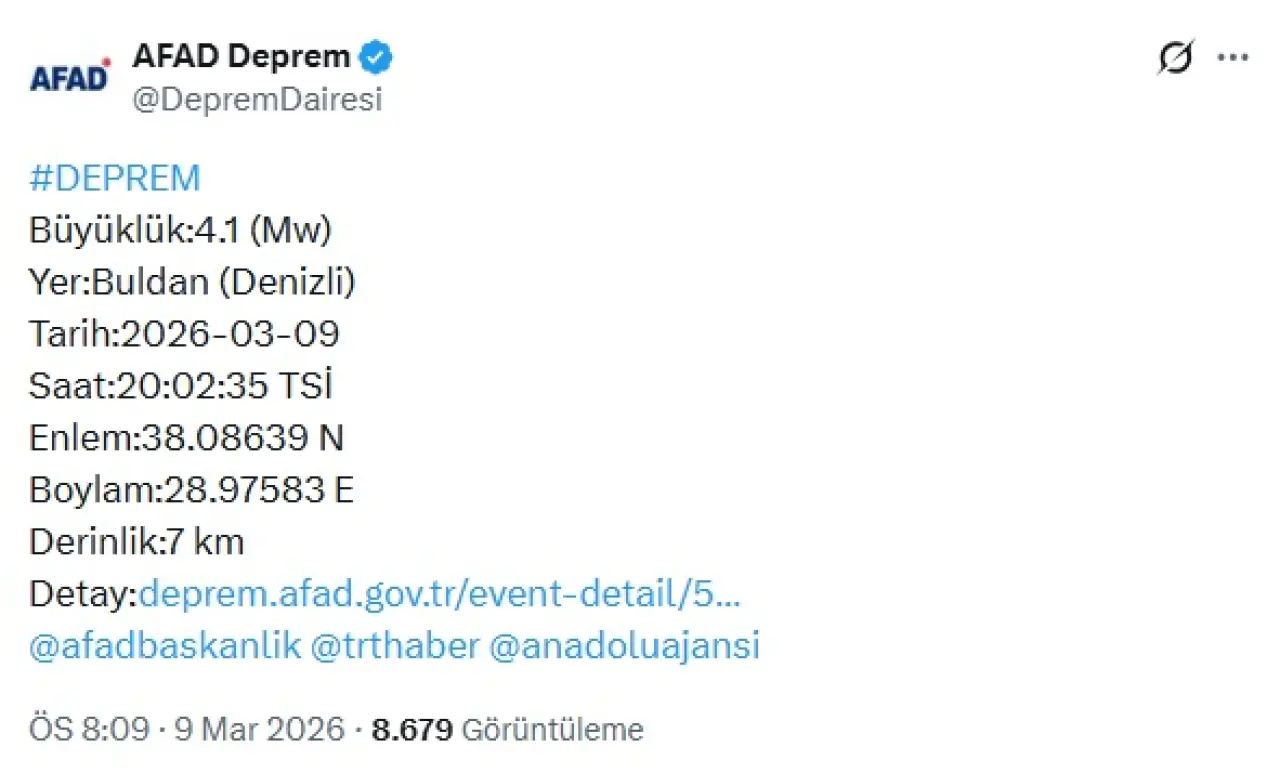Click the Saat:20:02:35 TSİ line
This screenshot has width=1280, height=773.
click(180, 386)
